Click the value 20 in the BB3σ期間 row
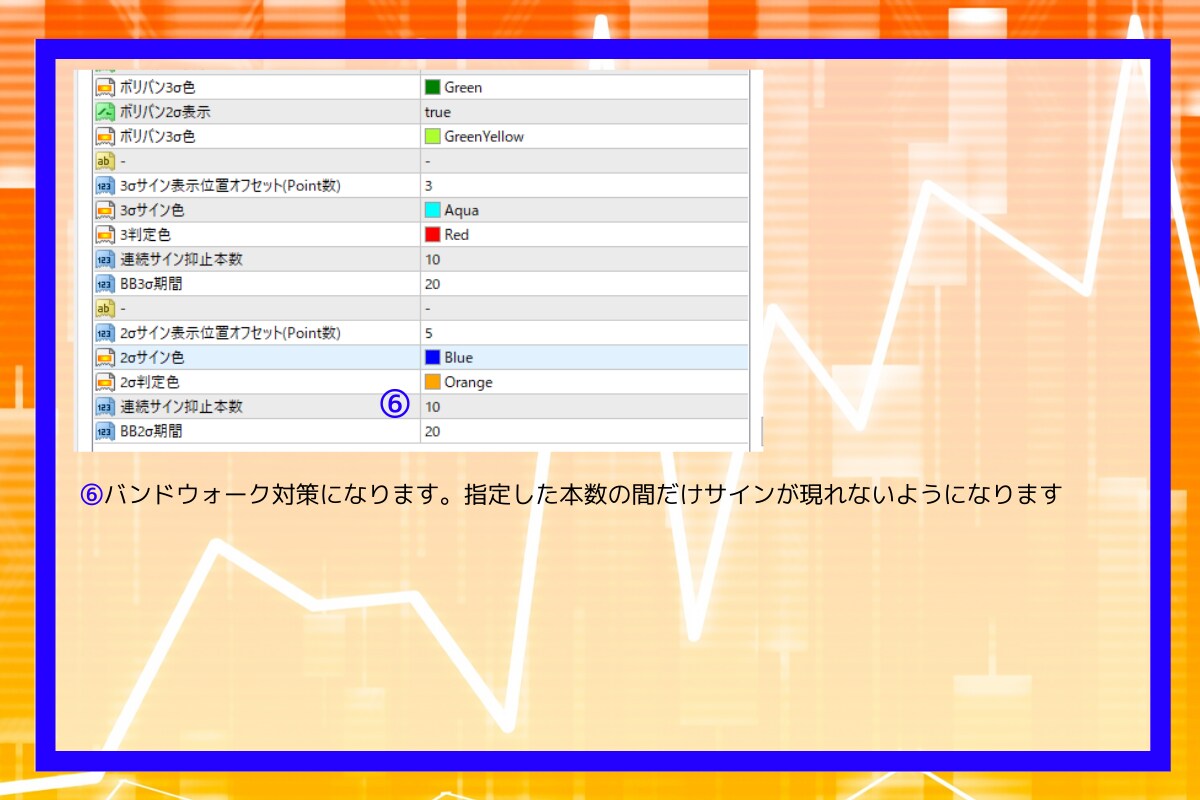The image size is (1200, 800). (432, 283)
